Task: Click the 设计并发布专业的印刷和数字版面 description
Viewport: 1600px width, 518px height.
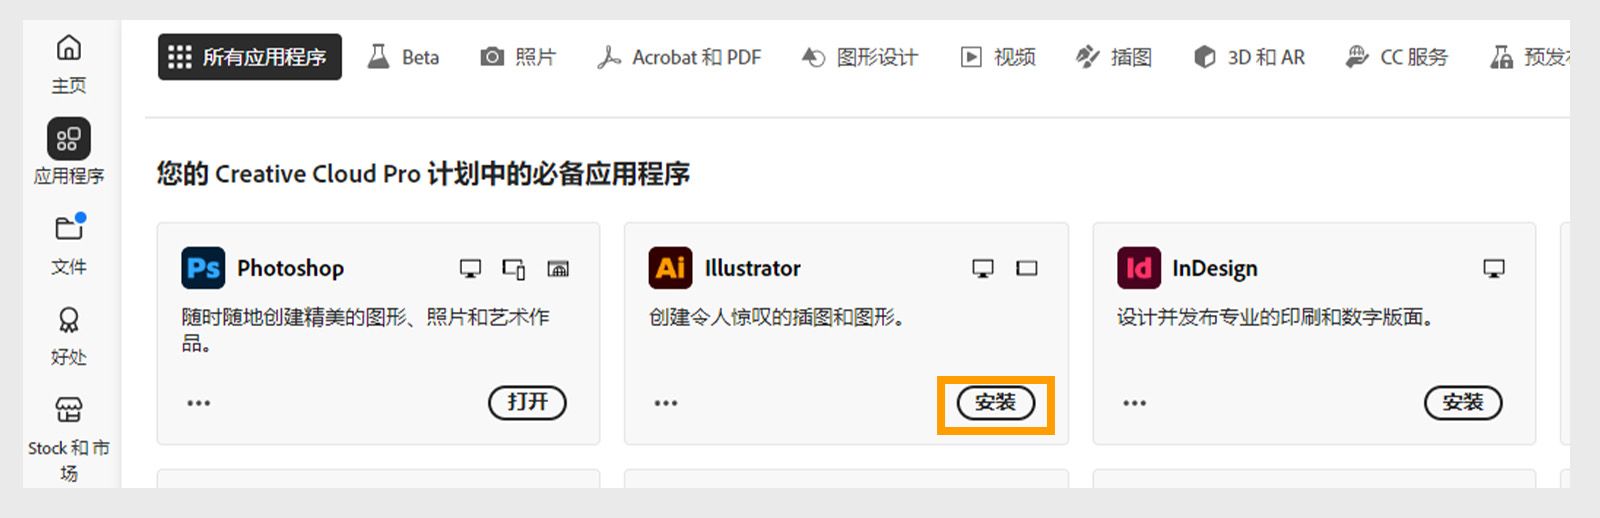Action: pyautogui.click(x=1276, y=317)
